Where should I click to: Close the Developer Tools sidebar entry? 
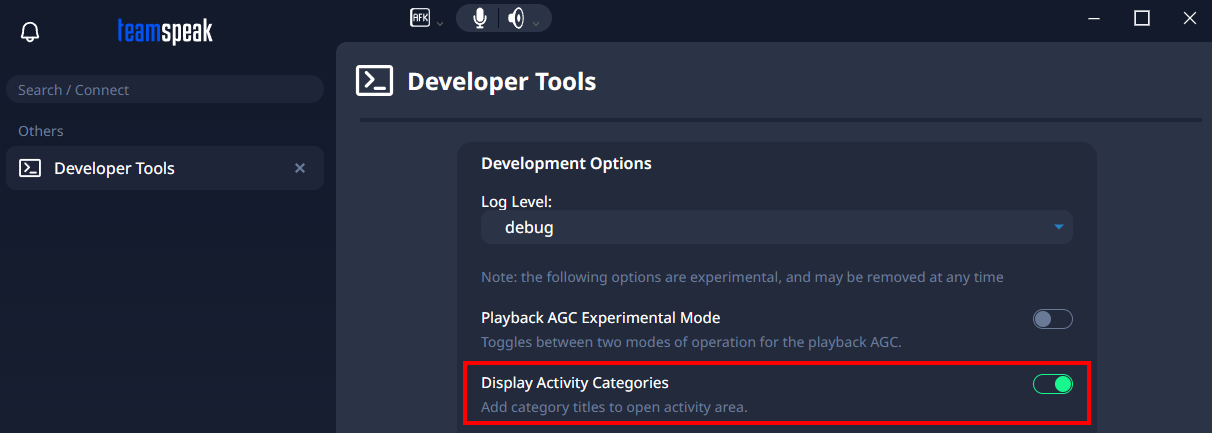pos(300,168)
